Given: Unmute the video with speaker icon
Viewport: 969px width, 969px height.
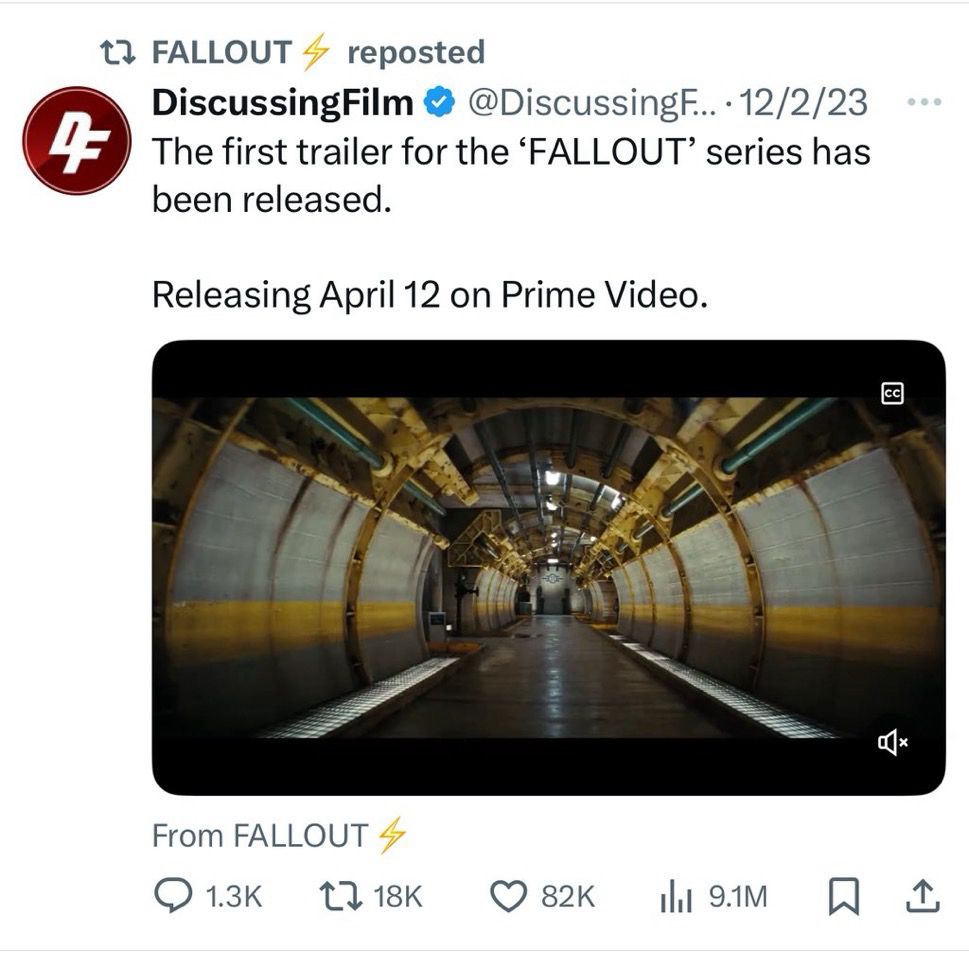Looking at the screenshot, I should (892, 741).
